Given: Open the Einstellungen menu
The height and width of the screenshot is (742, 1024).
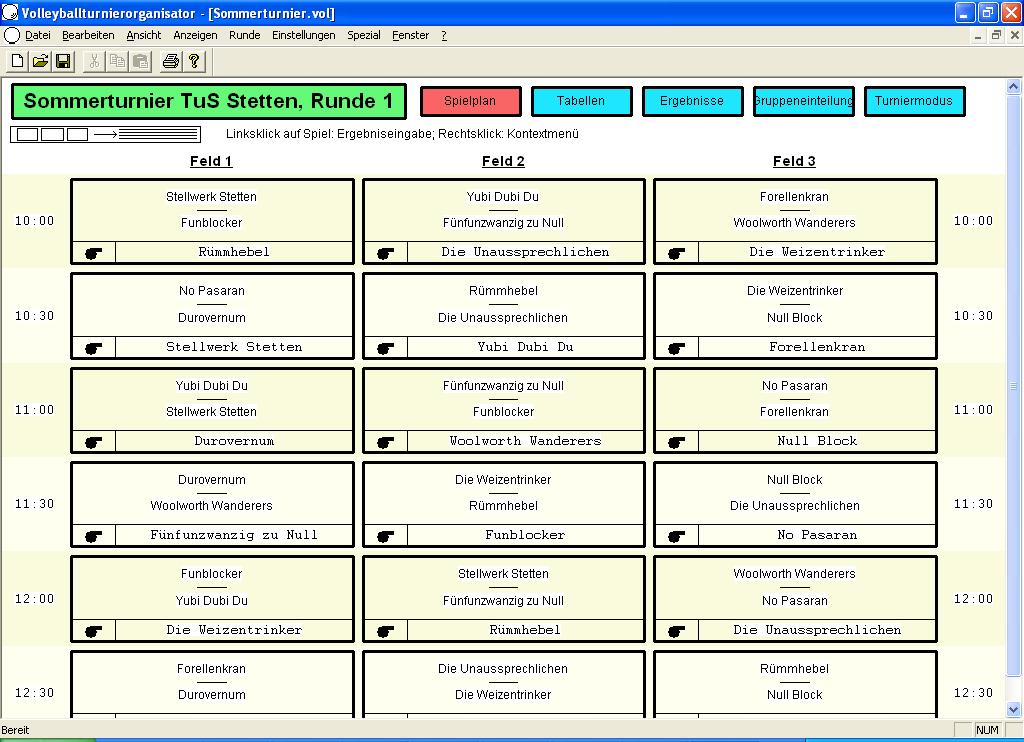Looking at the screenshot, I should (x=303, y=35).
